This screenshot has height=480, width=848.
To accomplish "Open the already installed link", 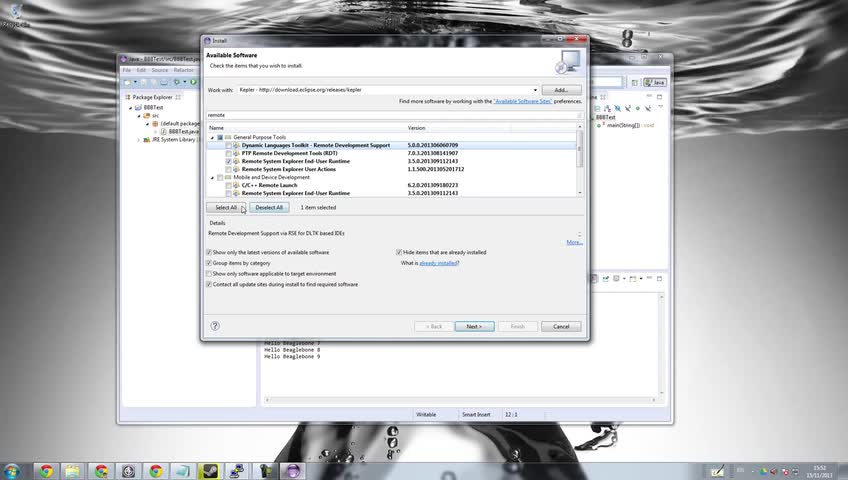I will click(439, 263).
